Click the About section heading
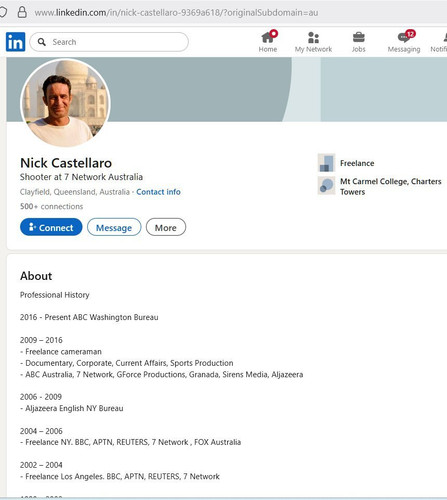Screen dimensions: 447x500 (36, 276)
